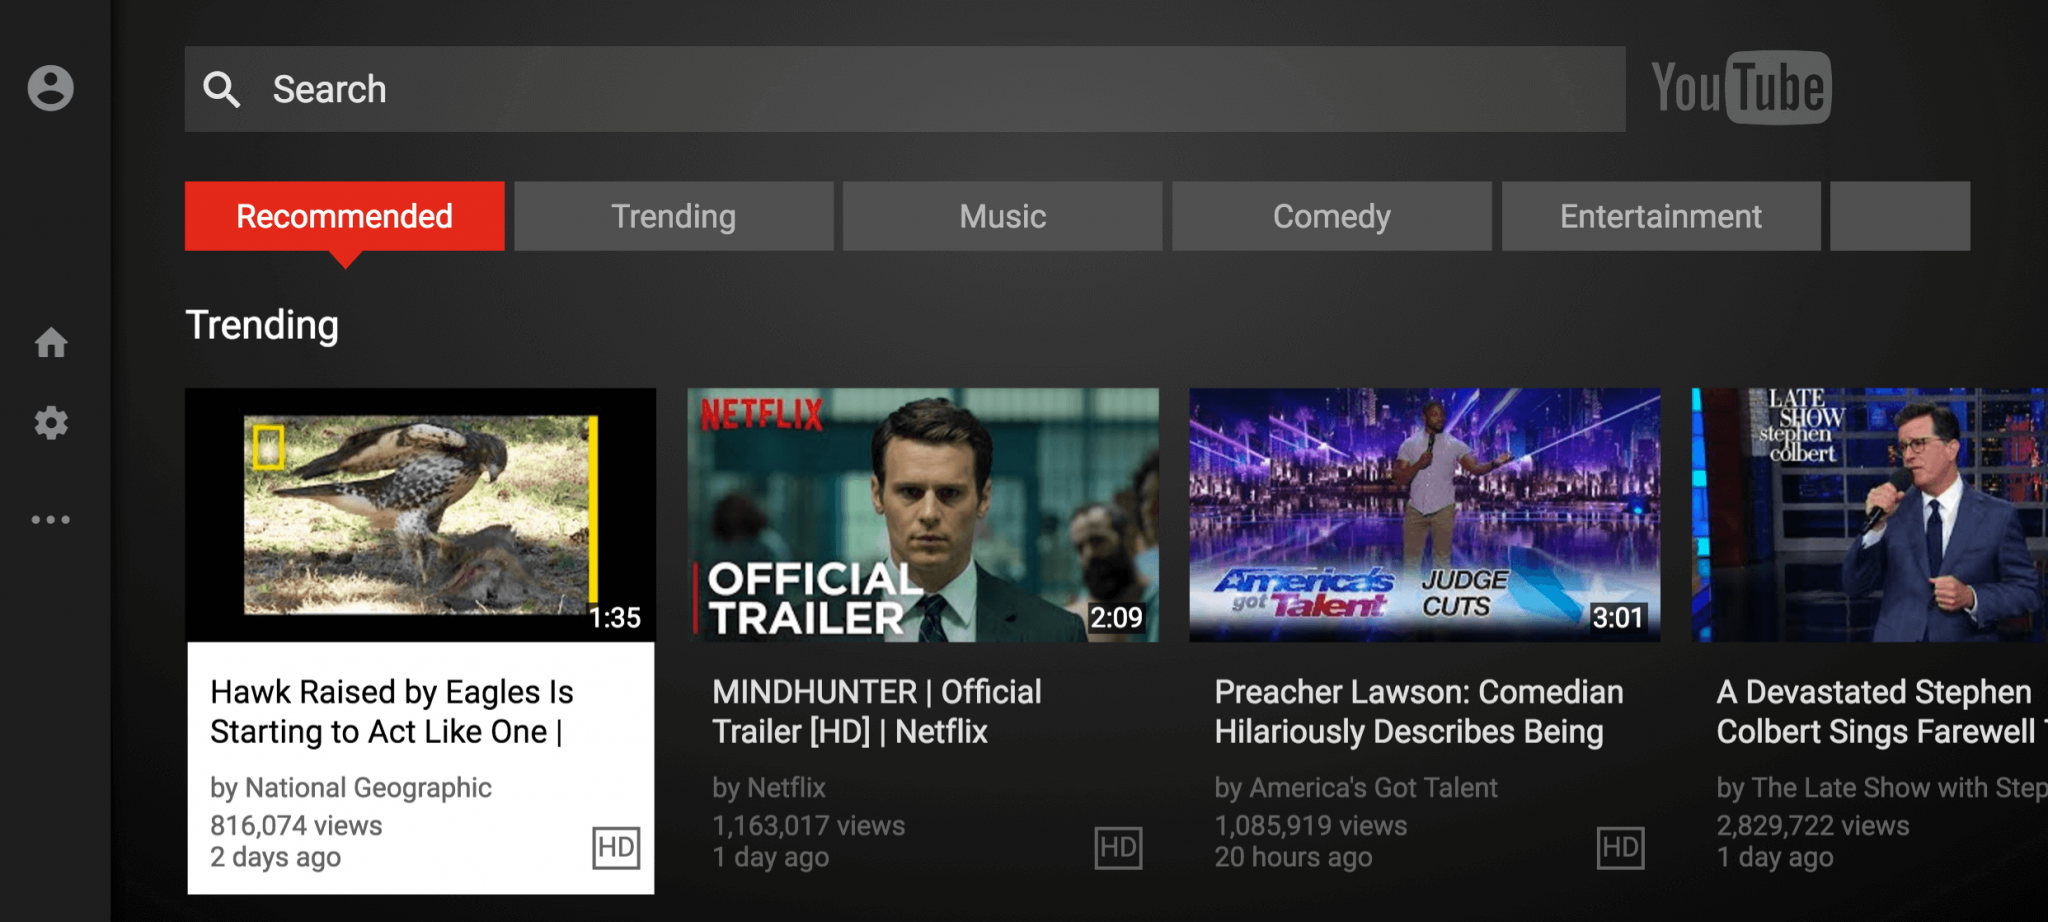Switch to the Comedy tab
Viewport: 2048px width, 922px height.
click(1332, 216)
